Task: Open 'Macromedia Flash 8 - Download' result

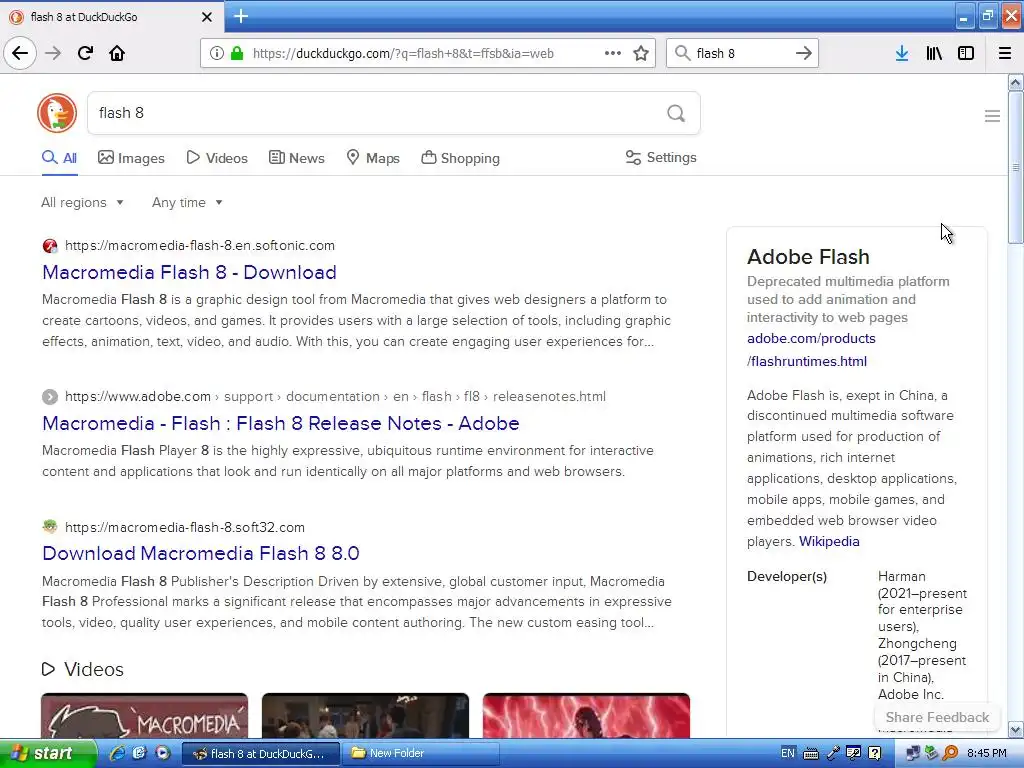Action: coord(189,272)
